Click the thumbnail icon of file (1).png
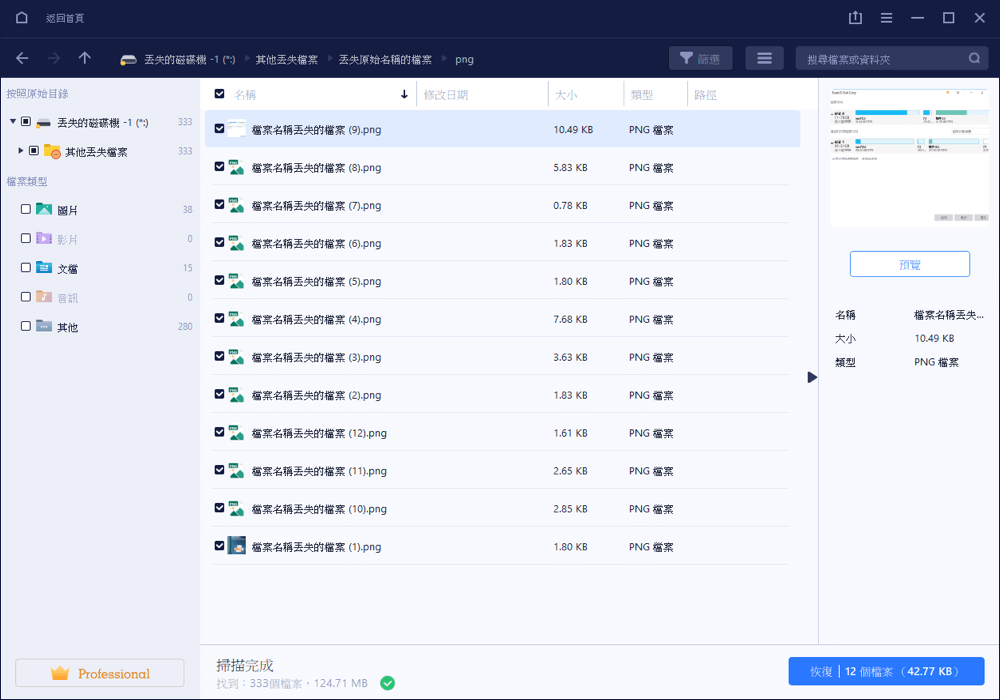This screenshot has width=1000, height=700. point(237,546)
